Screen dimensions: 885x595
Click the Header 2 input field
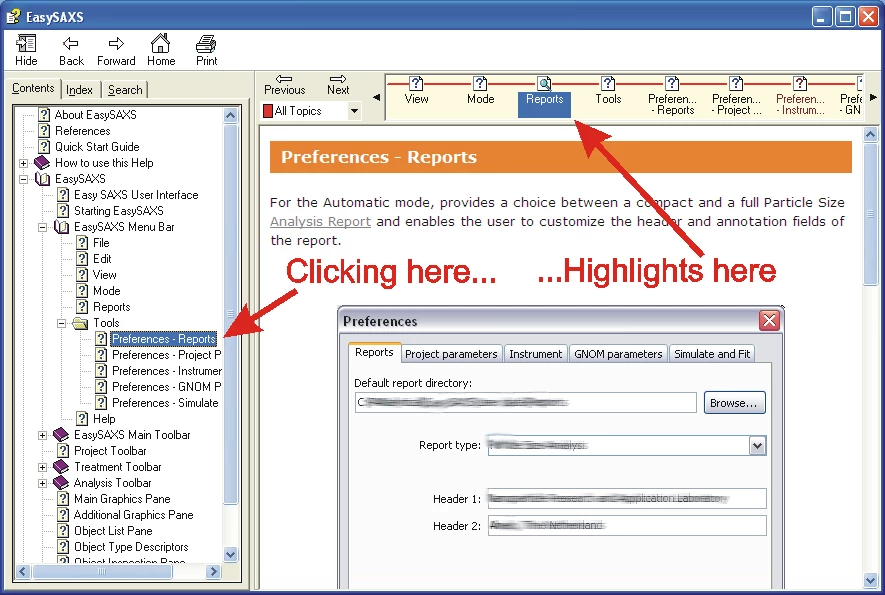click(x=627, y=526)
